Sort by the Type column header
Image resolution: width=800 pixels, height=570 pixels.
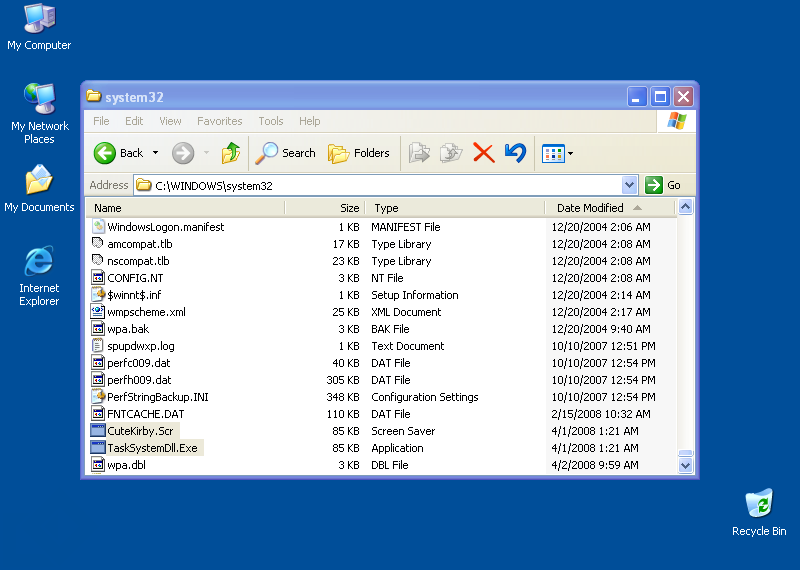click(456, 208)
